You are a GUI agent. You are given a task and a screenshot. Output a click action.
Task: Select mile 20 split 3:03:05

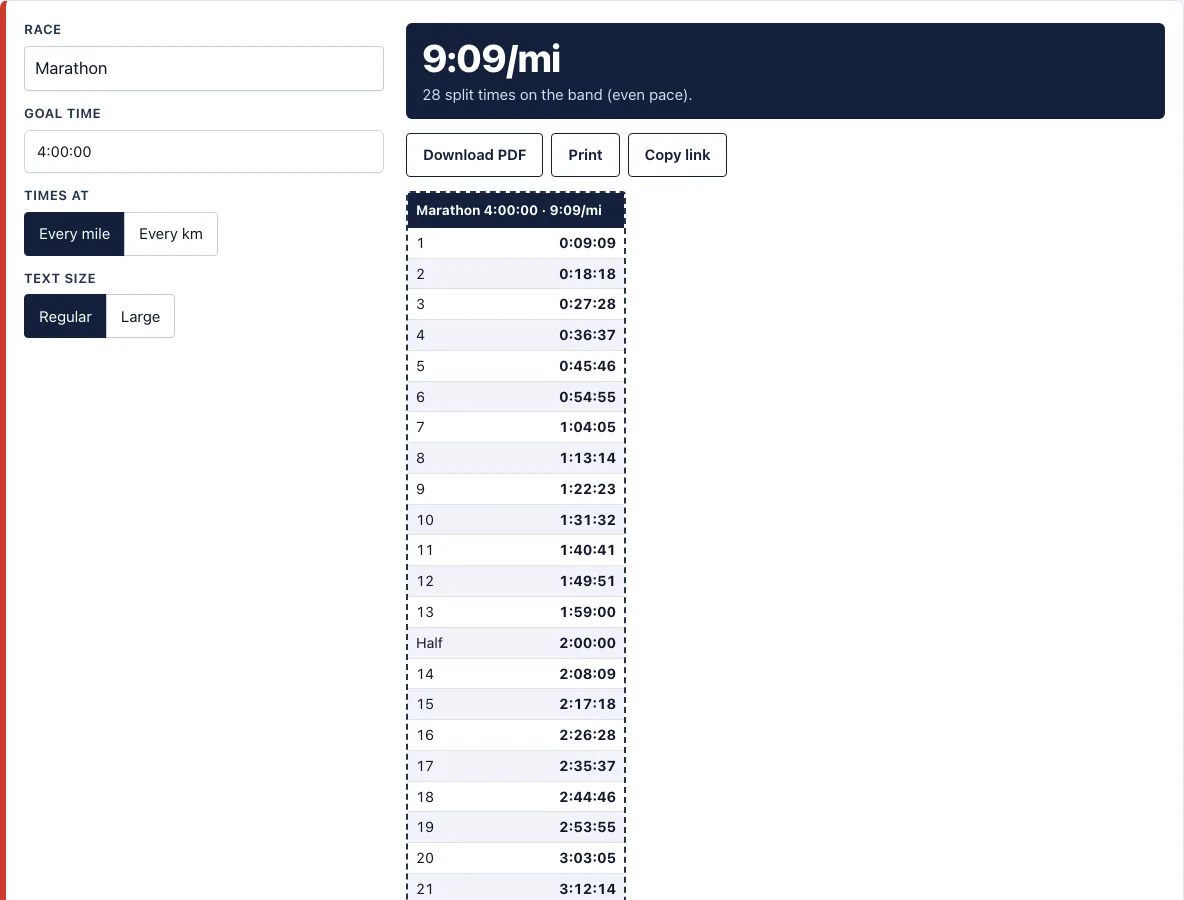[x=587, y=858]
